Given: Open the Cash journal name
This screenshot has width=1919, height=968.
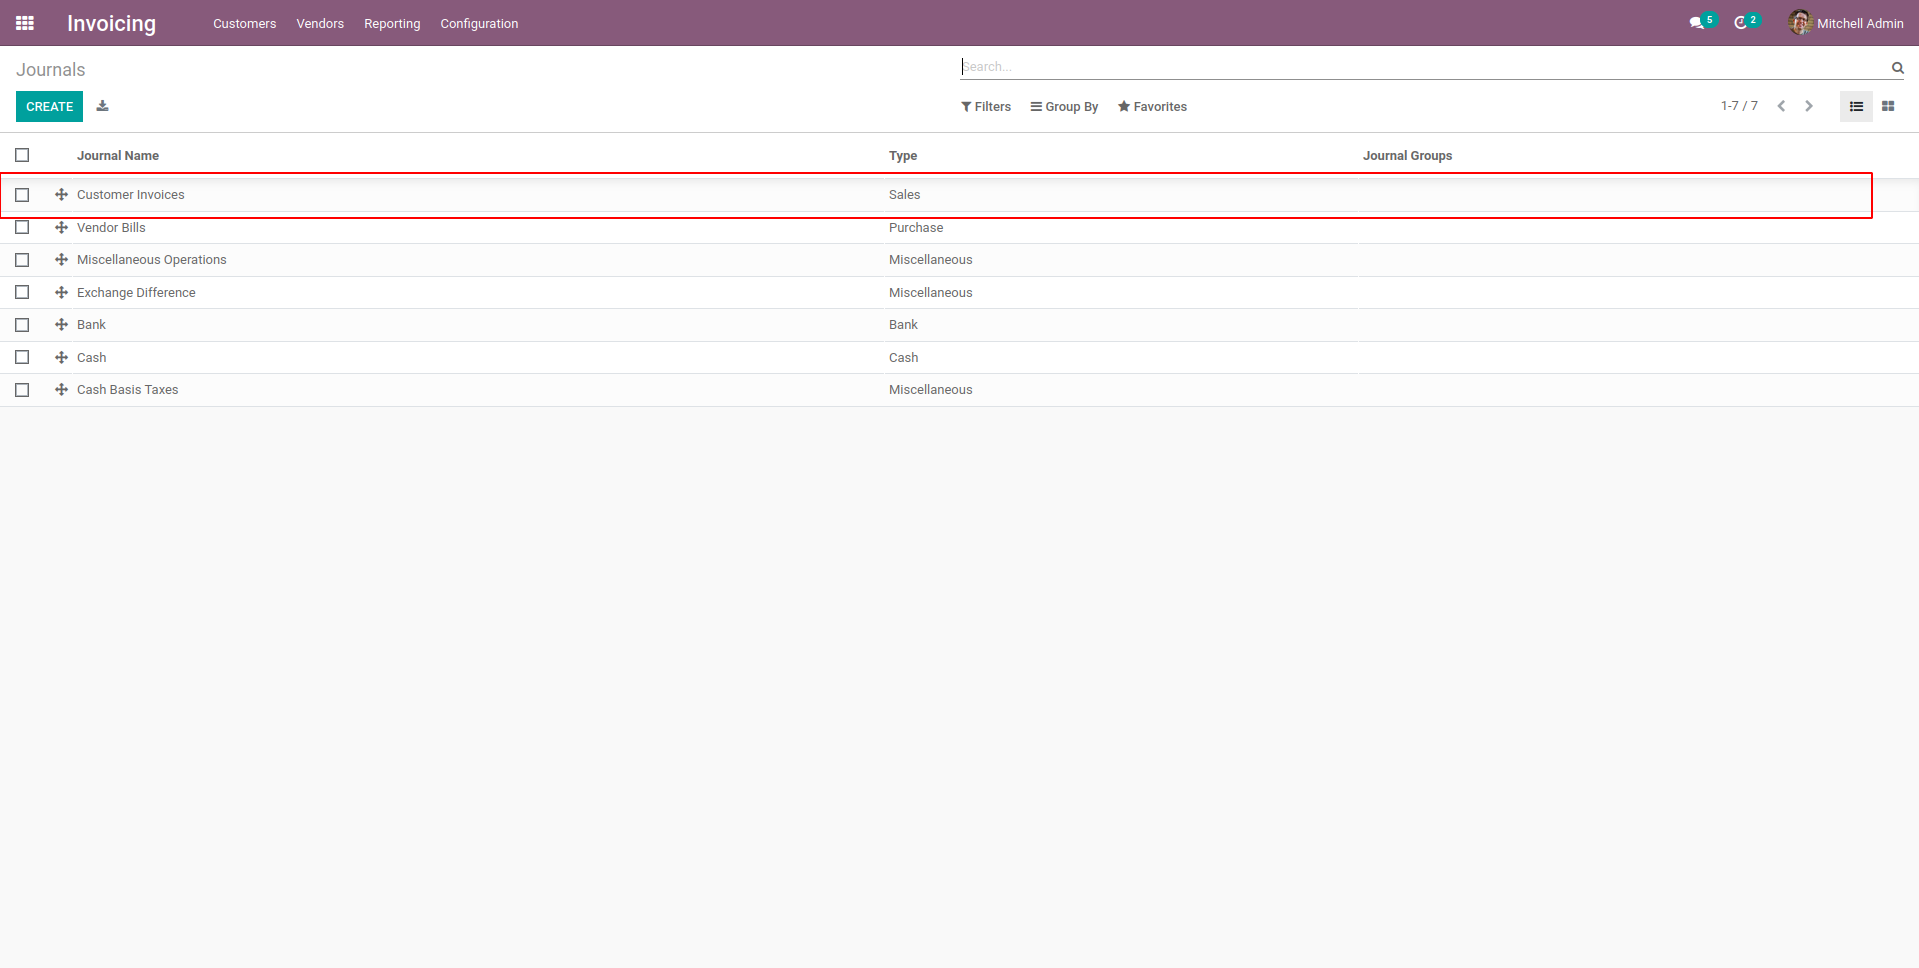Looking at the screenshot, I should 91,358.
